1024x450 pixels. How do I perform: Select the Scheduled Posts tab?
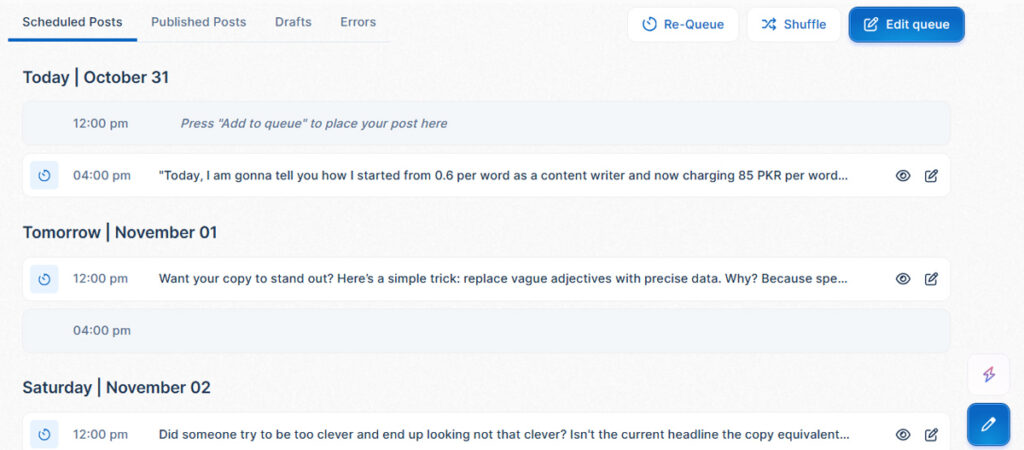click(72, 22)
